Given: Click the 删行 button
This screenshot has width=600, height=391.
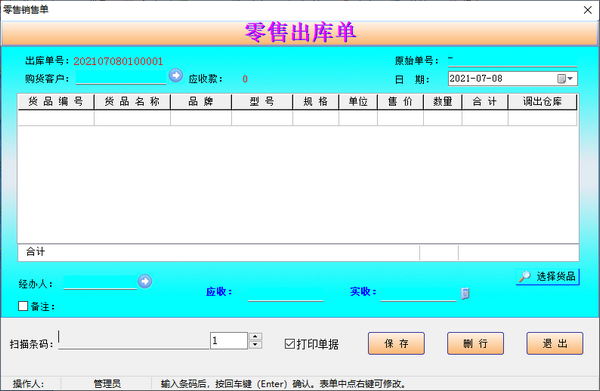Looking at the screenshot, I should coord(475,344).
